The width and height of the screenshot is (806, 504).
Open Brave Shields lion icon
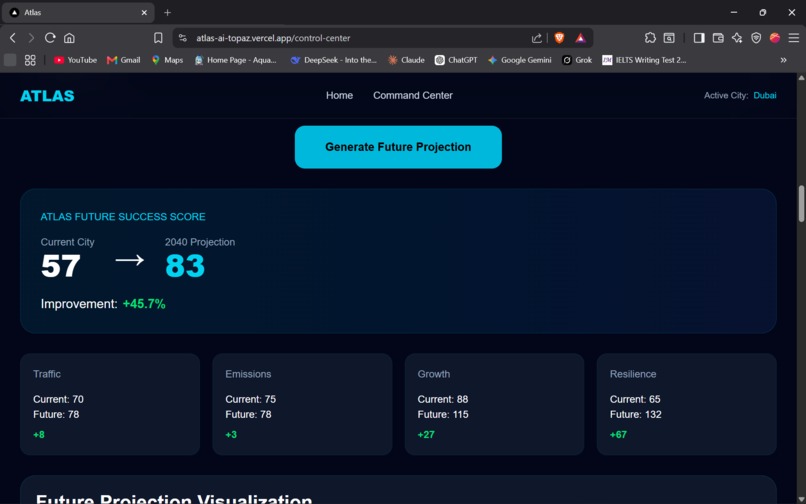559,38
